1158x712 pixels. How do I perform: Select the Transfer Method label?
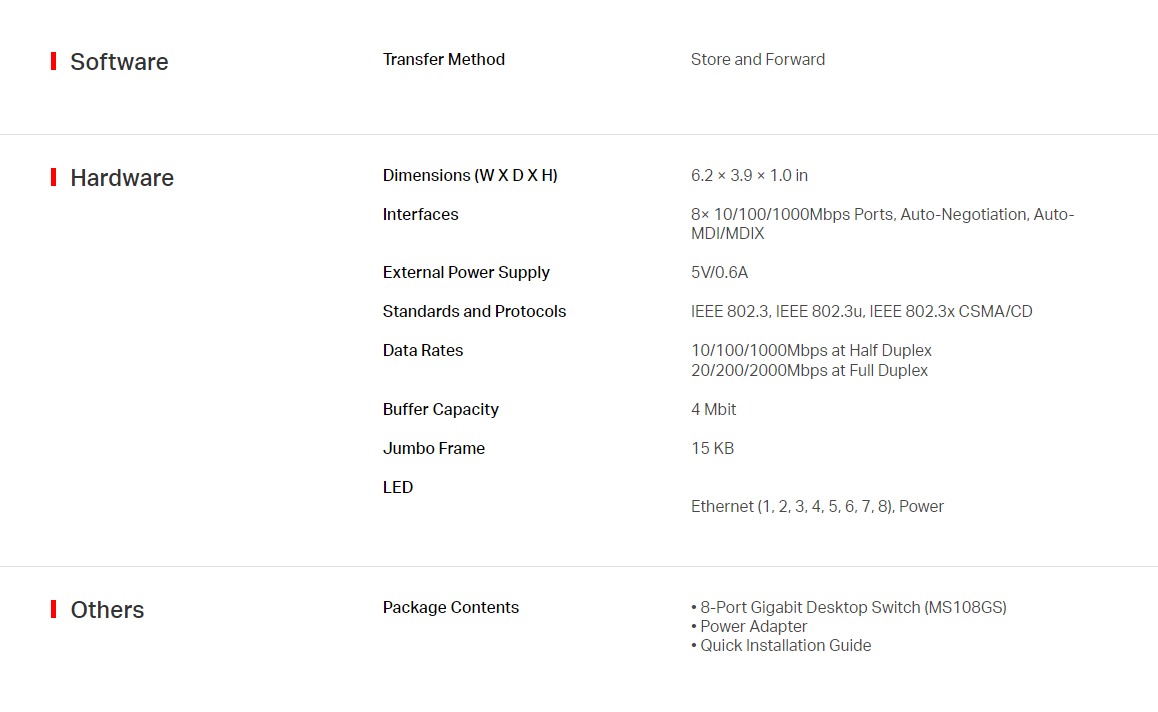[x=444, y=59]
